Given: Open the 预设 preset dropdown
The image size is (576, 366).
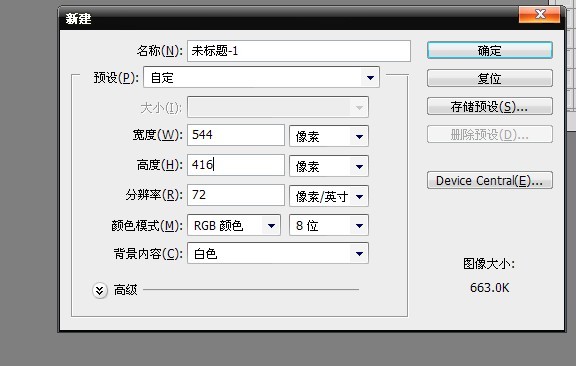Looking at the screenshot, I should (261, 77).
